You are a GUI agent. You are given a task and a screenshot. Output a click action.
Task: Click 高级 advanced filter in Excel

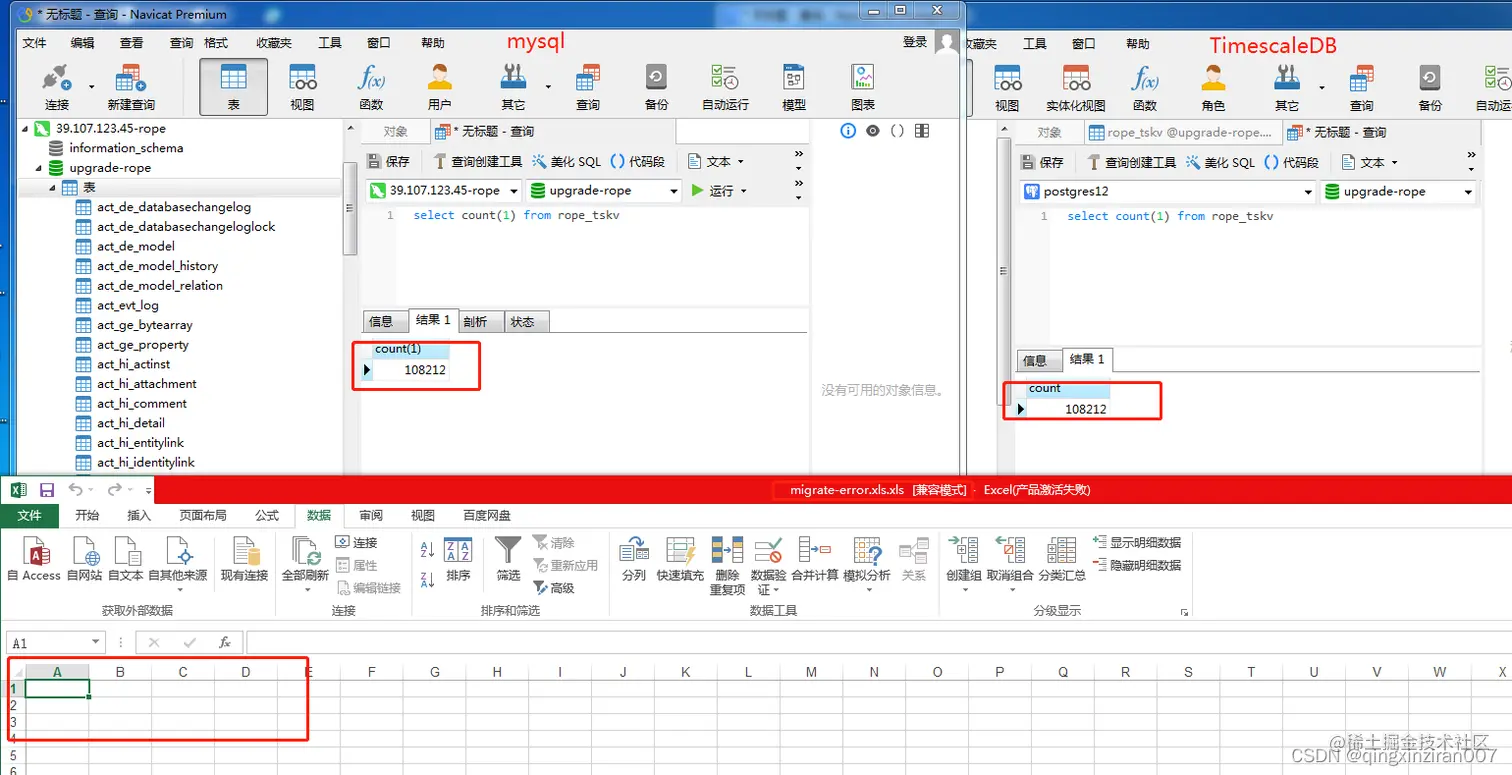pyautogui.click(x=554, y=588)
